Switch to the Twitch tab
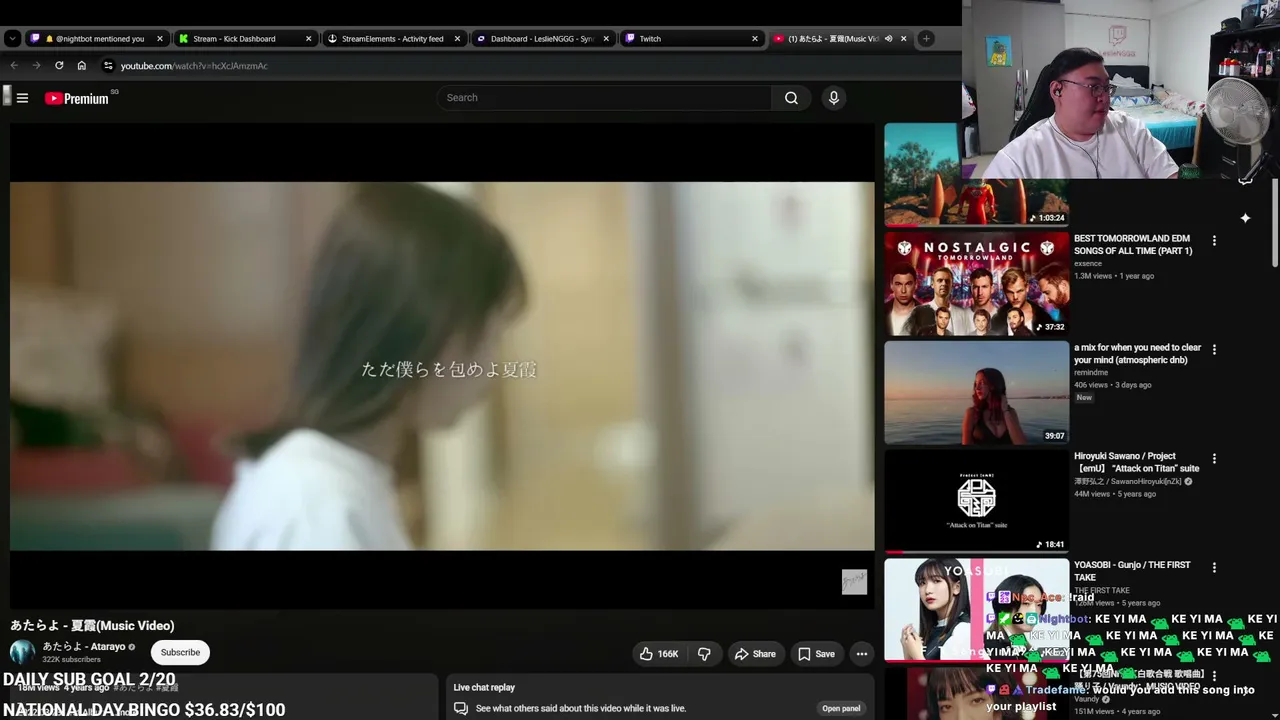 pos(650,39)
